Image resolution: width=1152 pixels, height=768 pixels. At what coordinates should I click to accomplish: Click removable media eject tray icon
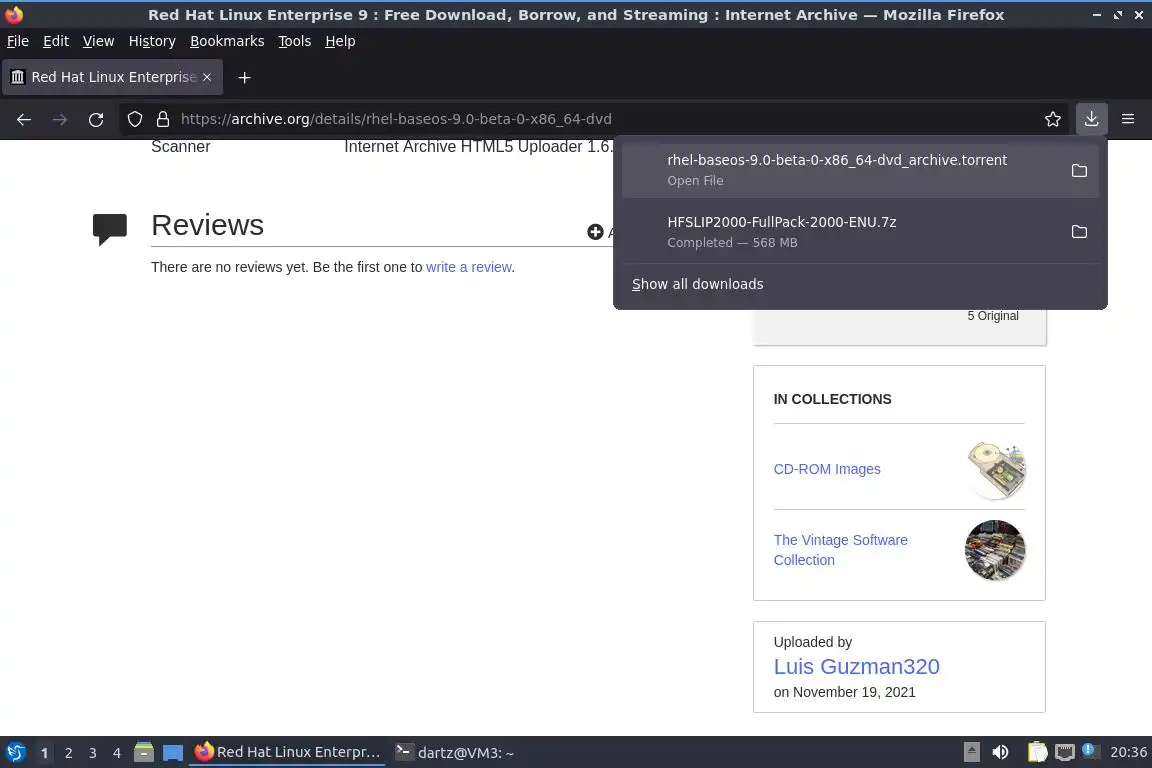(x=971, y=752)
